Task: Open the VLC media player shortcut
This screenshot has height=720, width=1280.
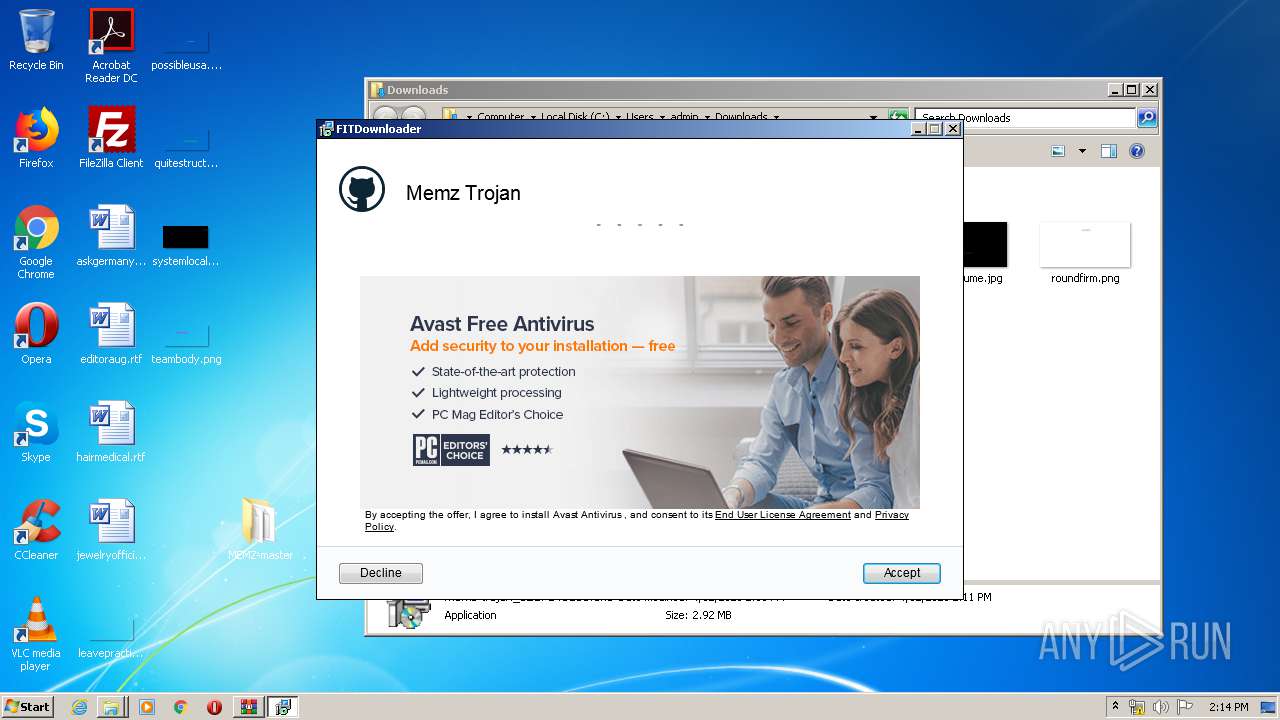Action: point(36,634)
